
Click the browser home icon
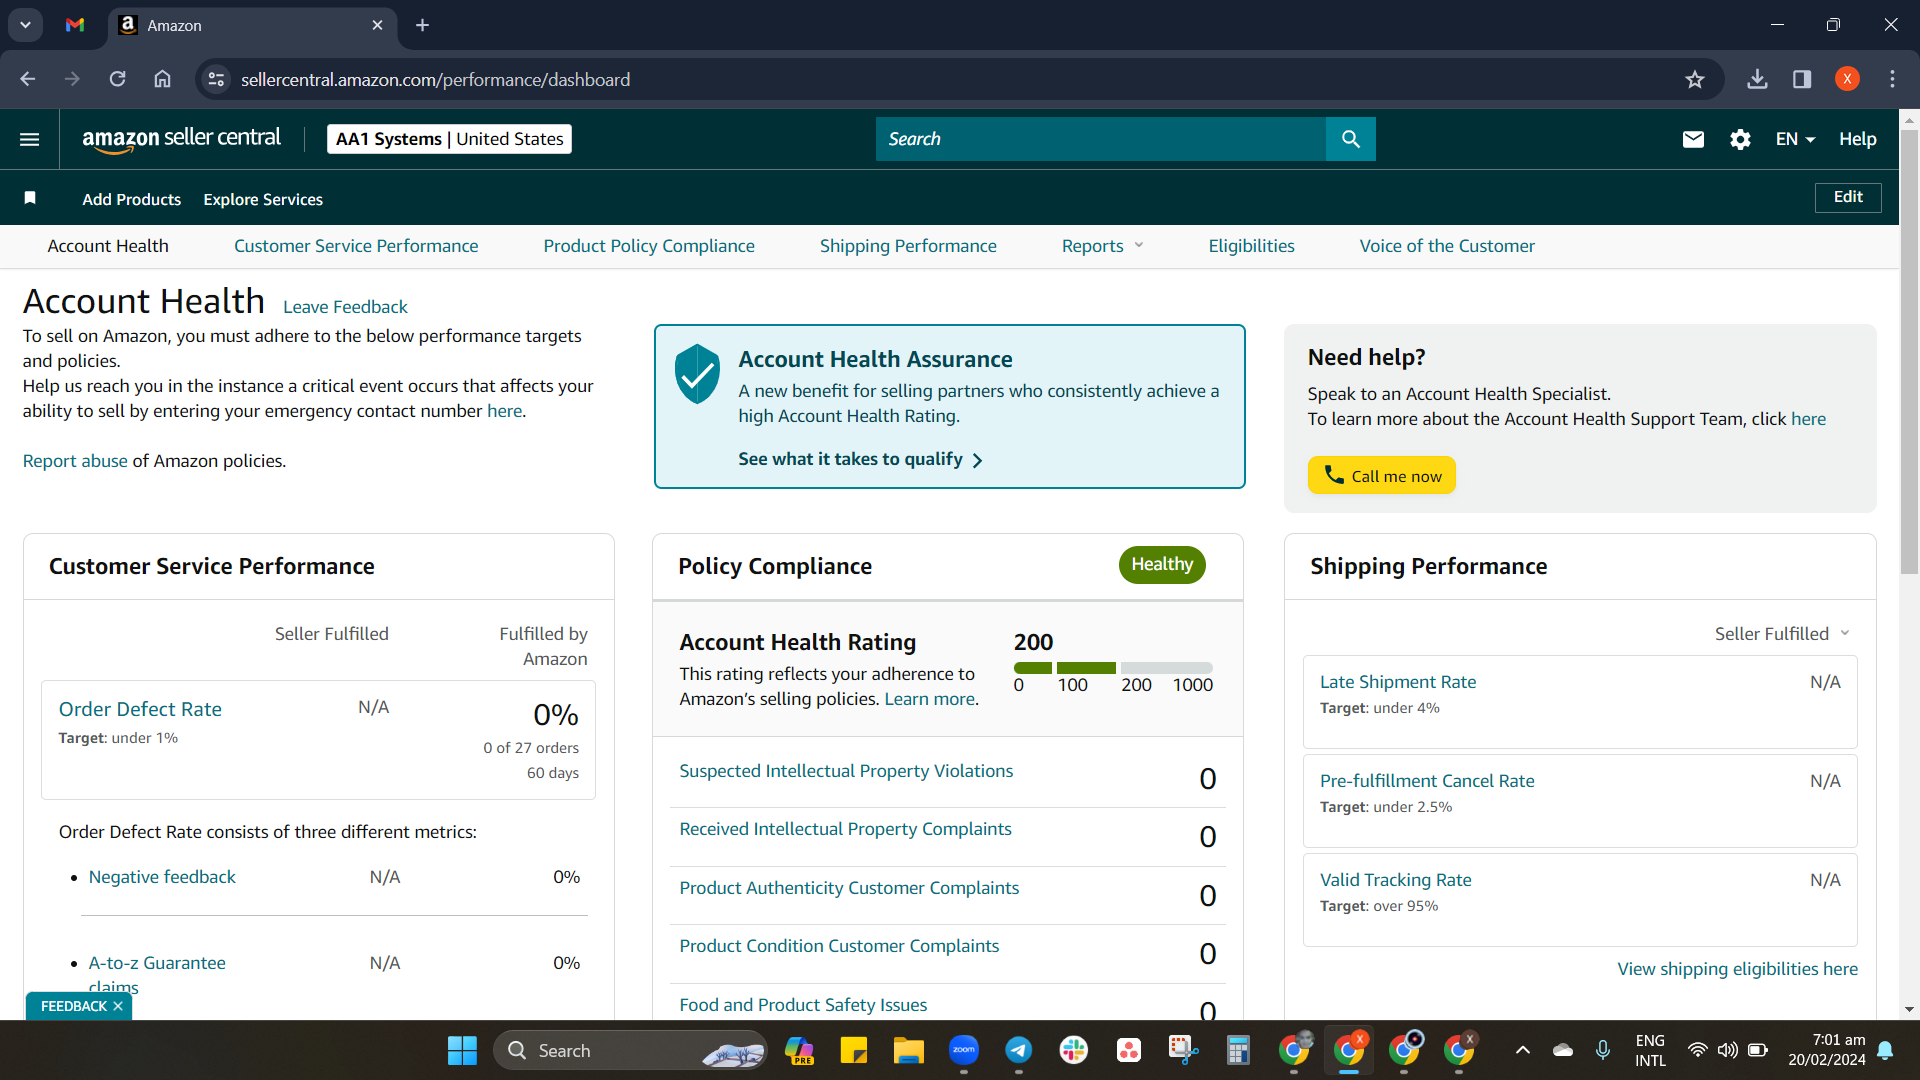tap(162, 79)
